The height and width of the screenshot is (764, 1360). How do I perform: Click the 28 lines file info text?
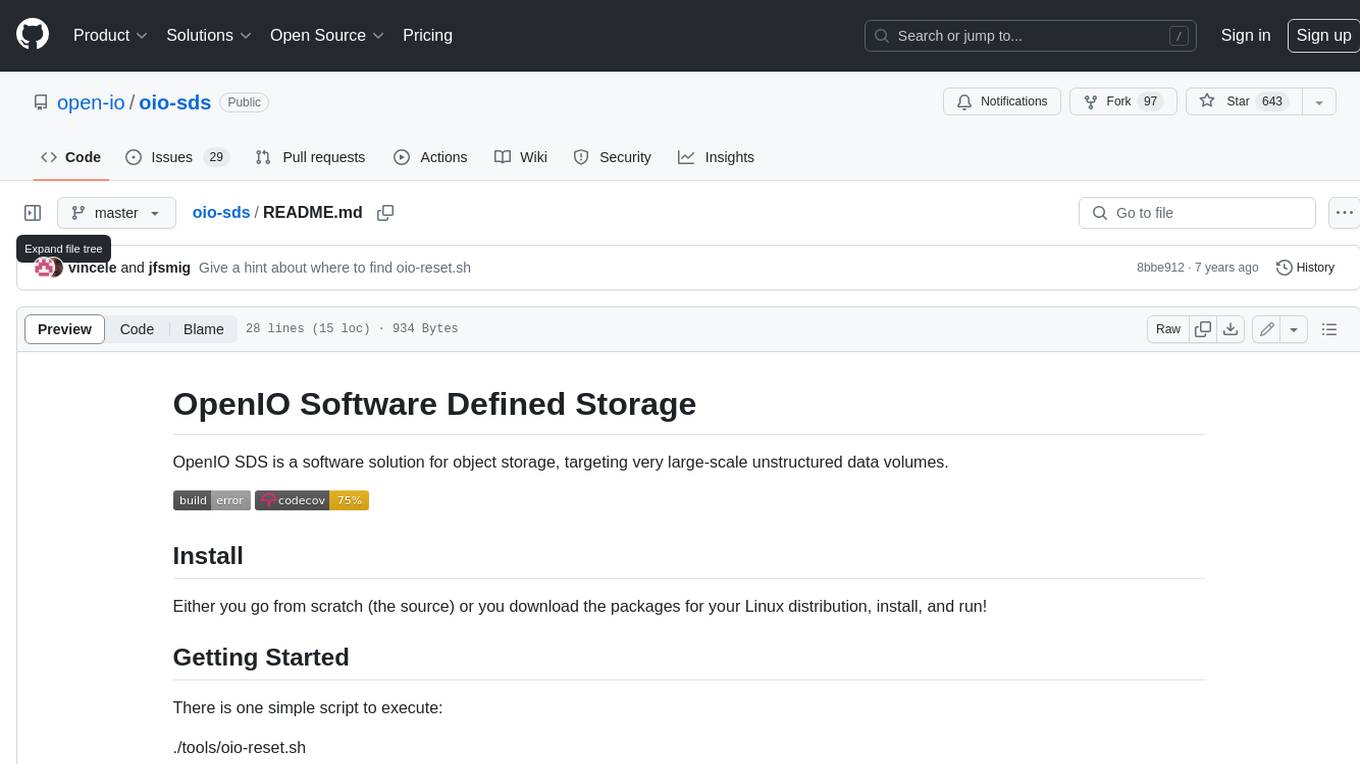click(351, 329)
